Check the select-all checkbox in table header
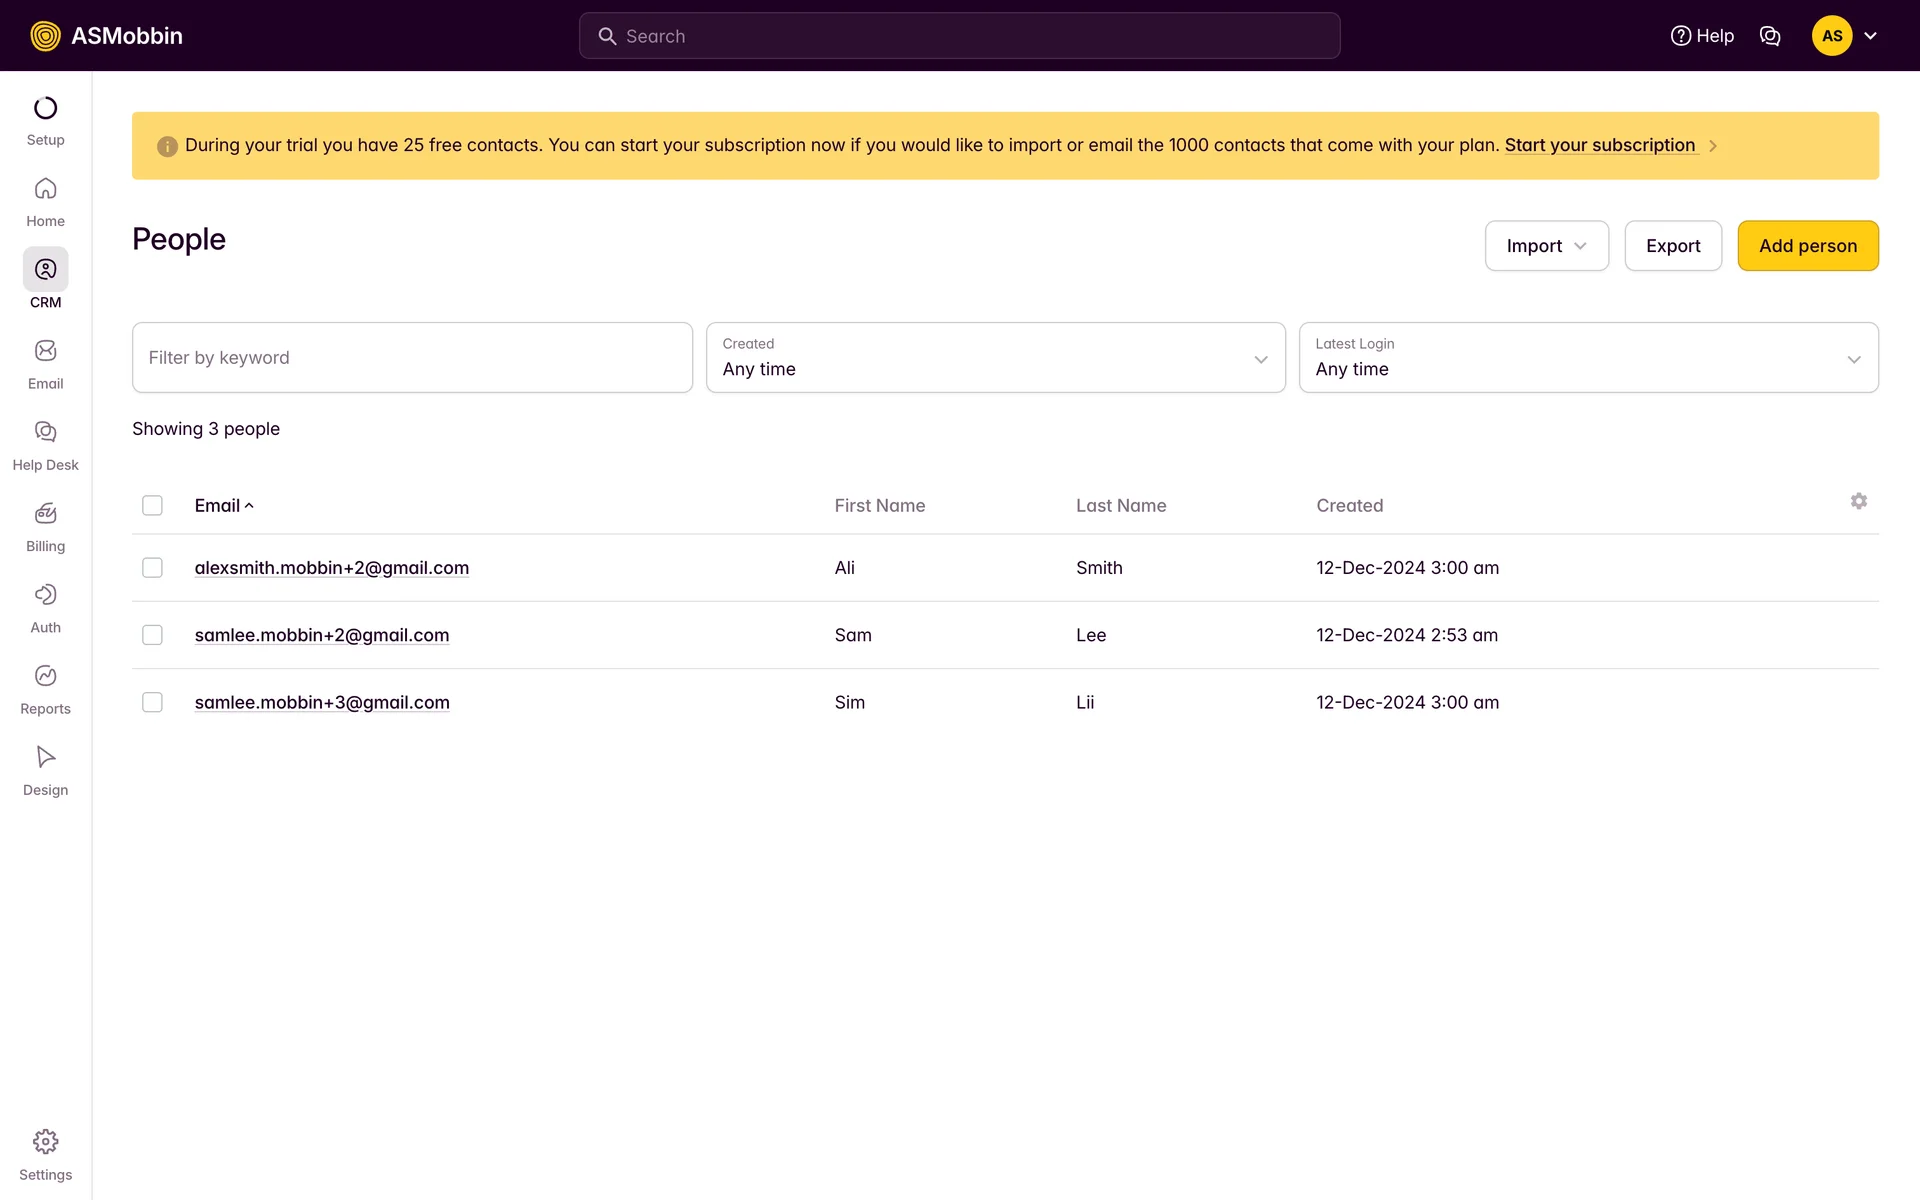Screen dimensions: 1920x1200 [152, 506]
